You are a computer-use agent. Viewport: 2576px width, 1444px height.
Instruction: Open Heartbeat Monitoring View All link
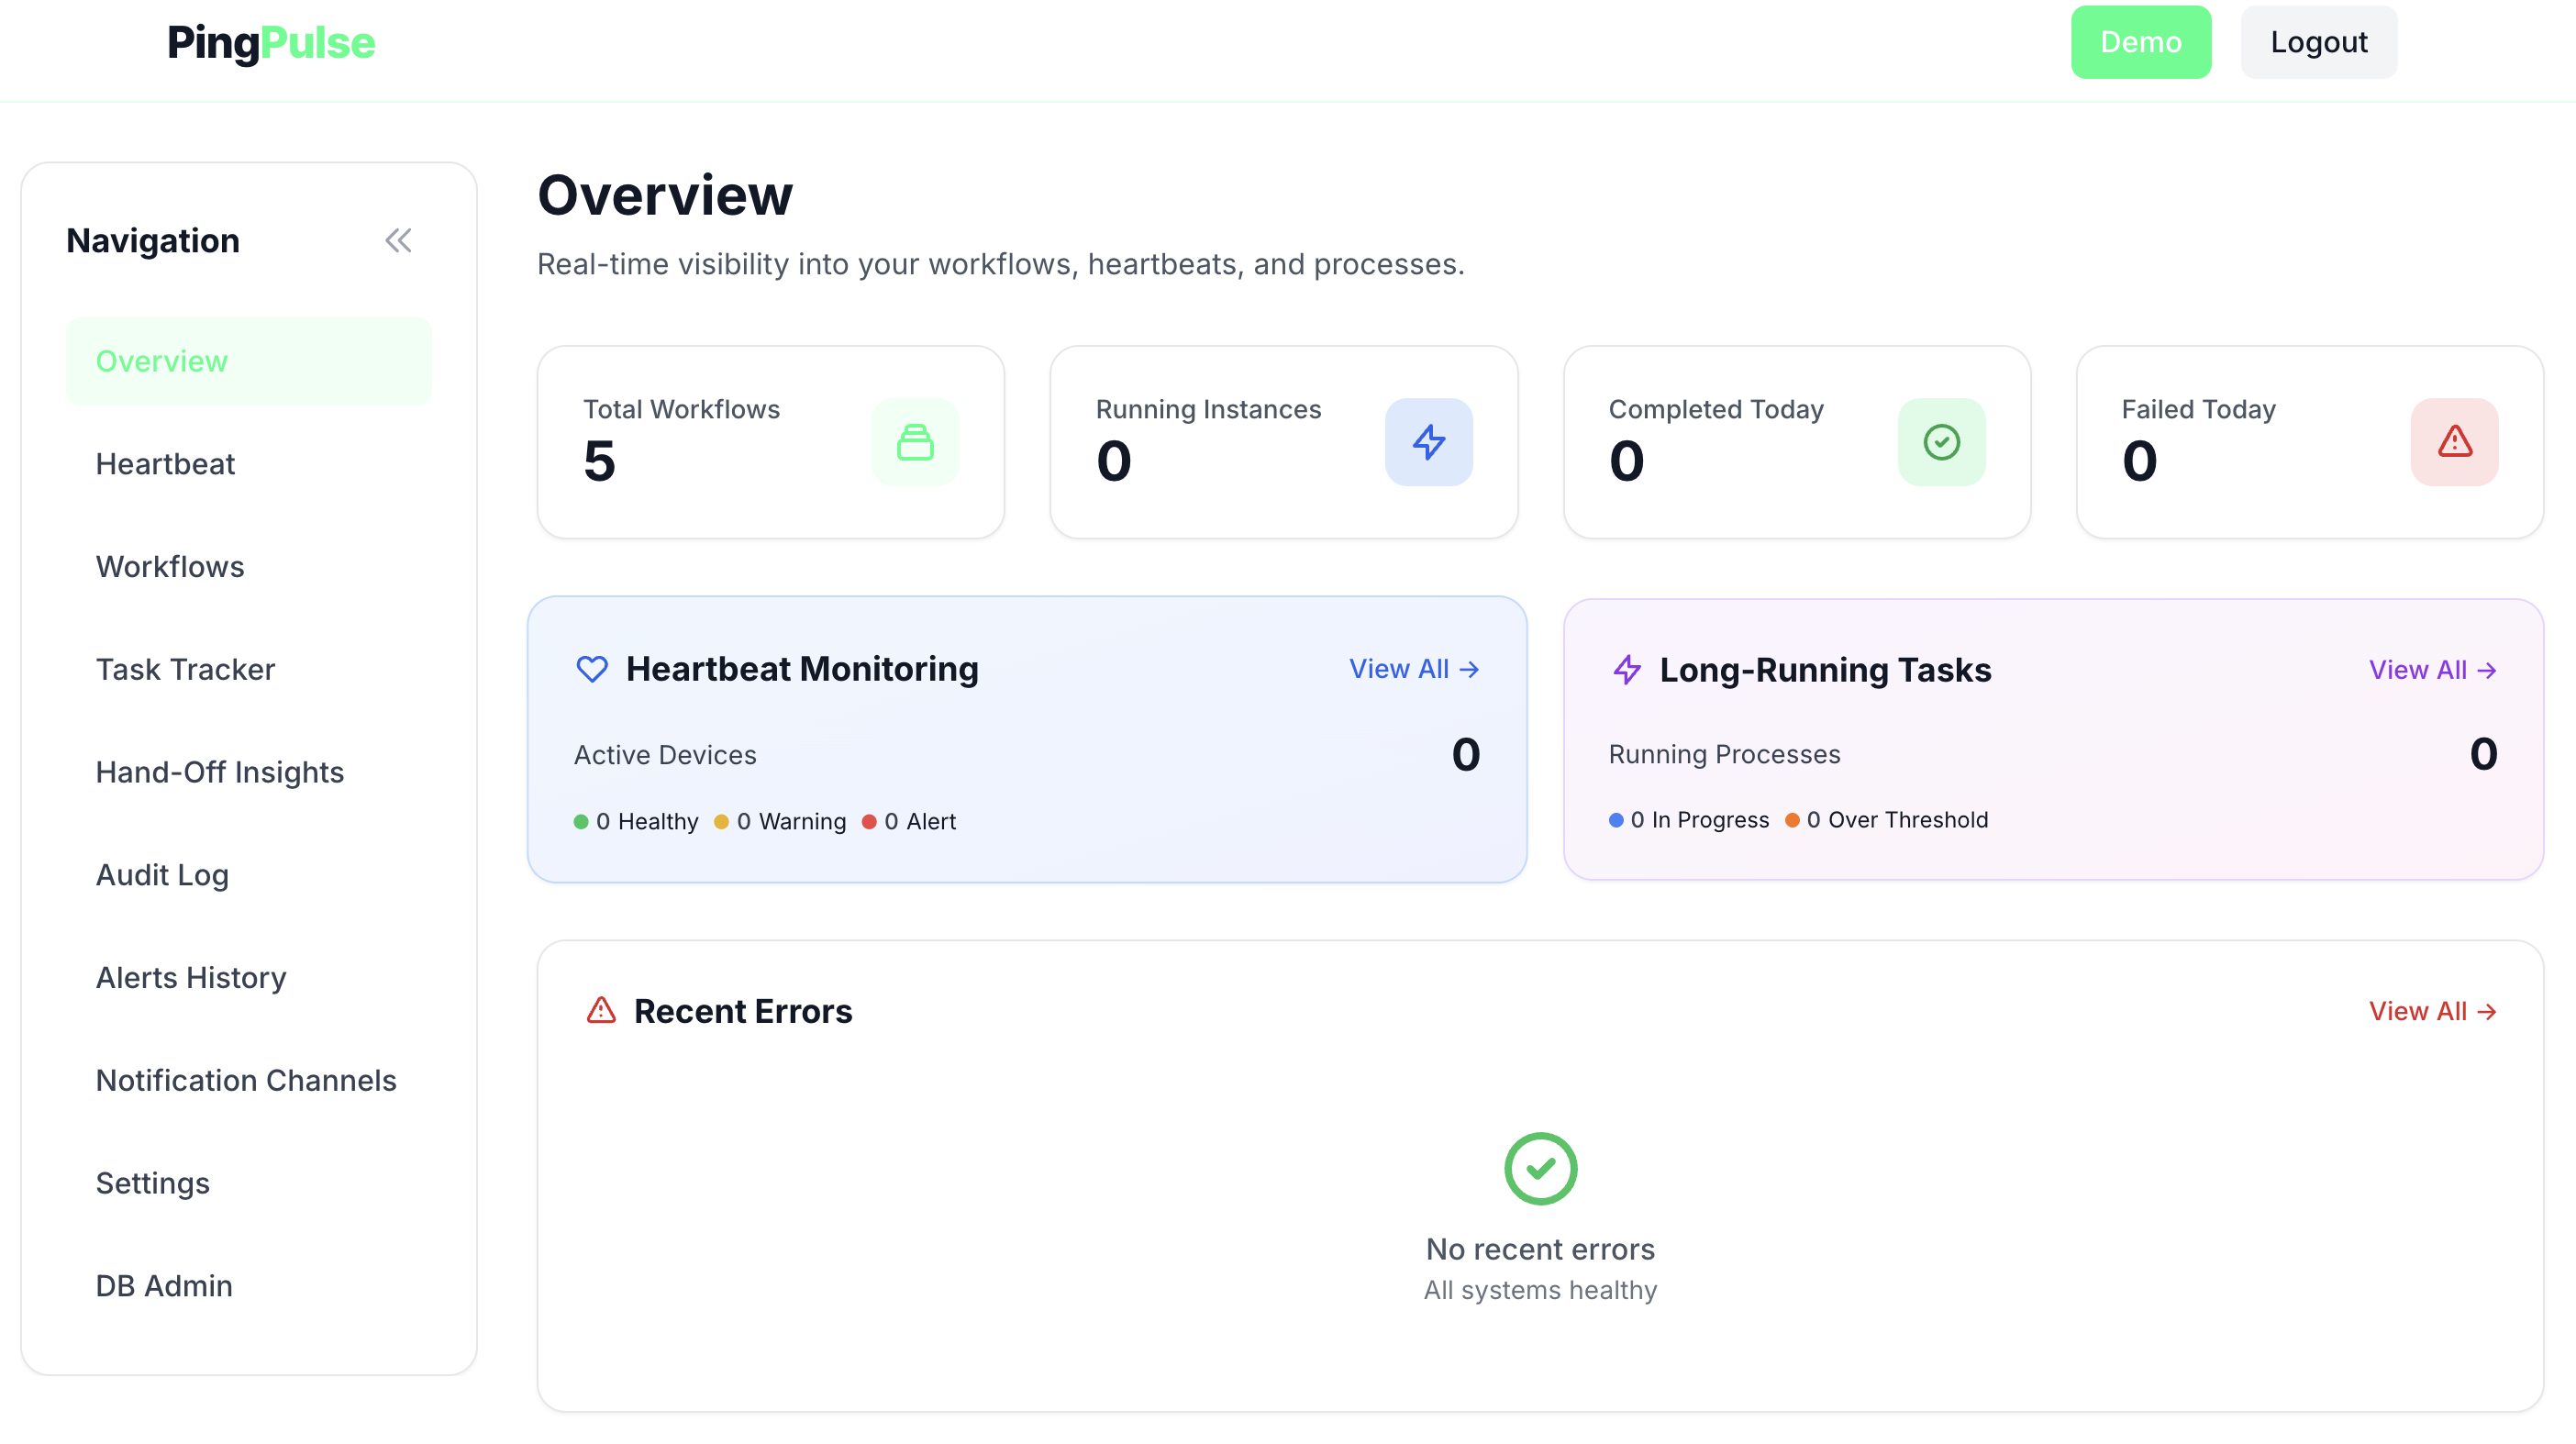[x=1413, y=669]
